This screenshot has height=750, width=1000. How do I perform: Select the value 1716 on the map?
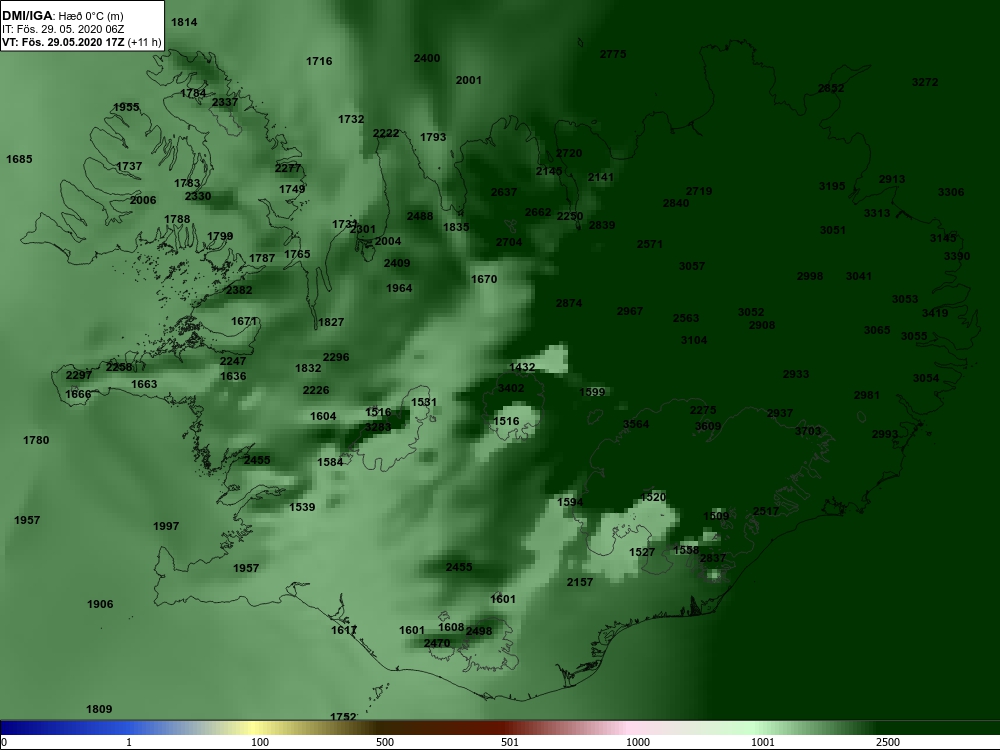coord(319,61)
